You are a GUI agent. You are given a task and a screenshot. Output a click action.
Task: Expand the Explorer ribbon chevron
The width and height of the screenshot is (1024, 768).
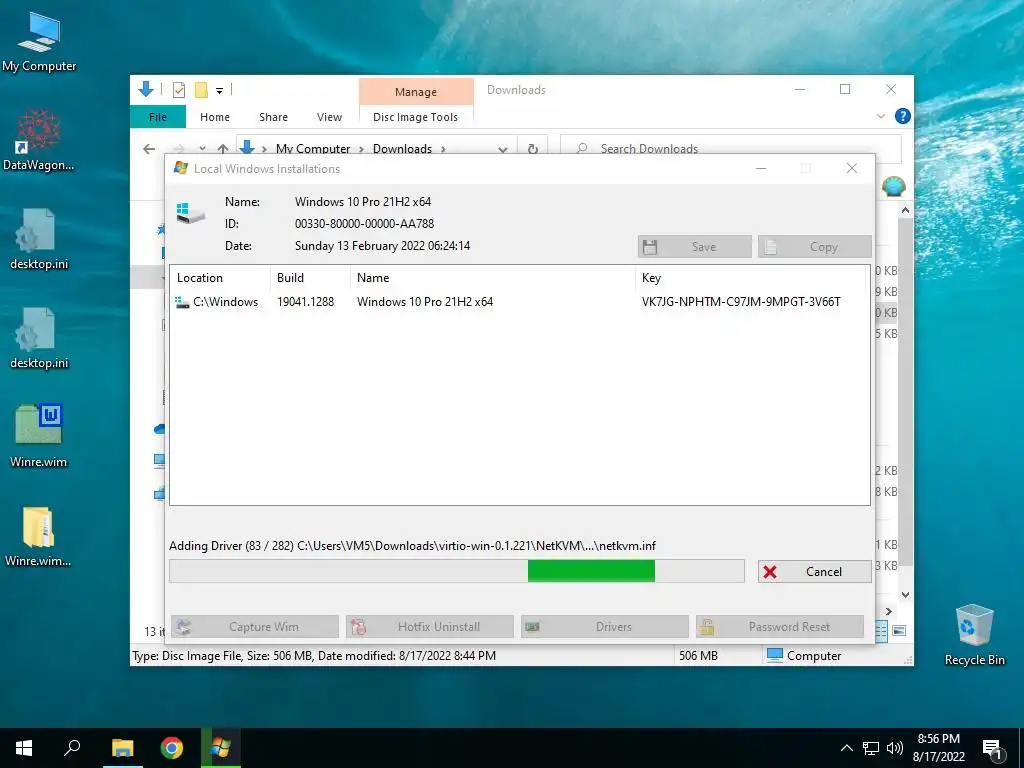click(x=881, y=116)
